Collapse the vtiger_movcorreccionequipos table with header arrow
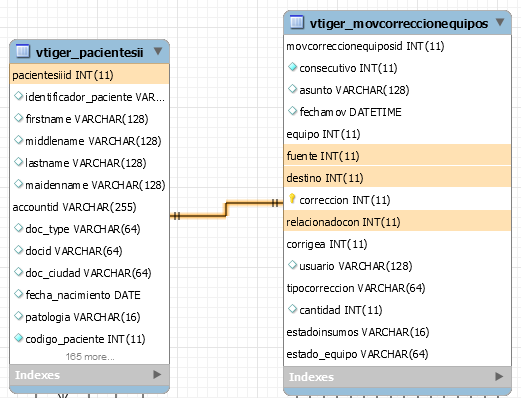Screen dimensions: 521x398 (500, 22)
